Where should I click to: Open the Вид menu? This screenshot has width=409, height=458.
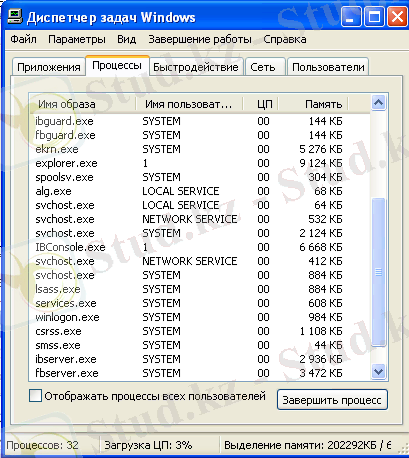[127, 39]
